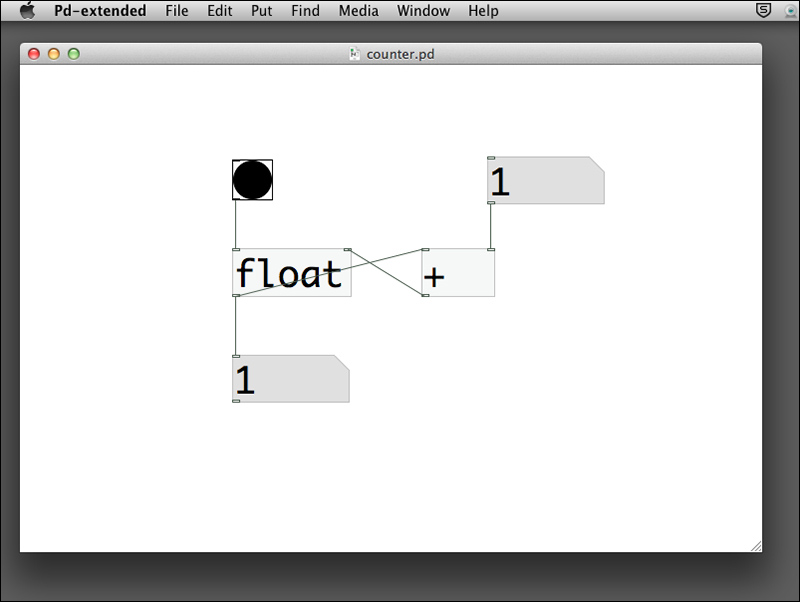
Task: Click the float object's right inlet
Action: click(347, 249)
